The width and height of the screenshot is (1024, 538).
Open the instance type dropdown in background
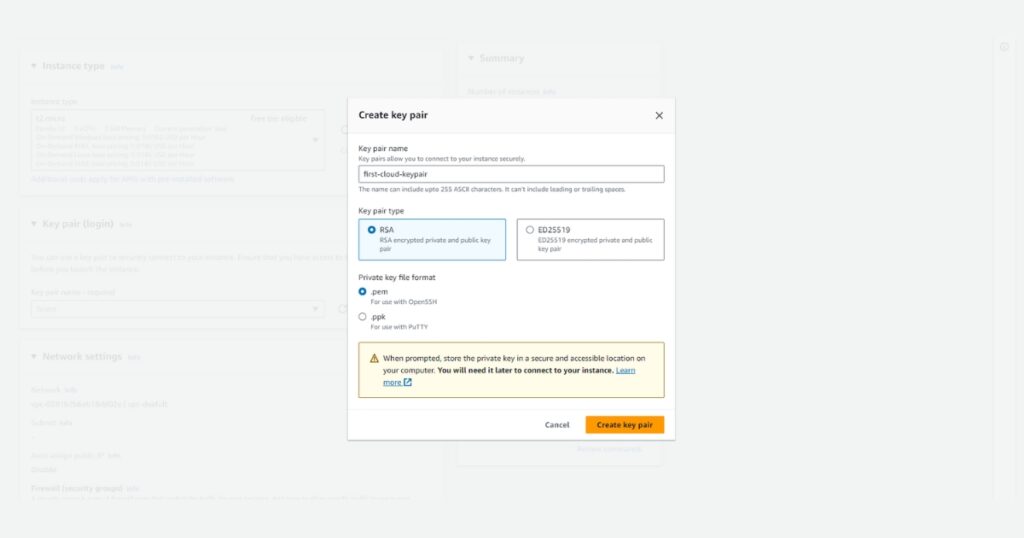point(178,140)
